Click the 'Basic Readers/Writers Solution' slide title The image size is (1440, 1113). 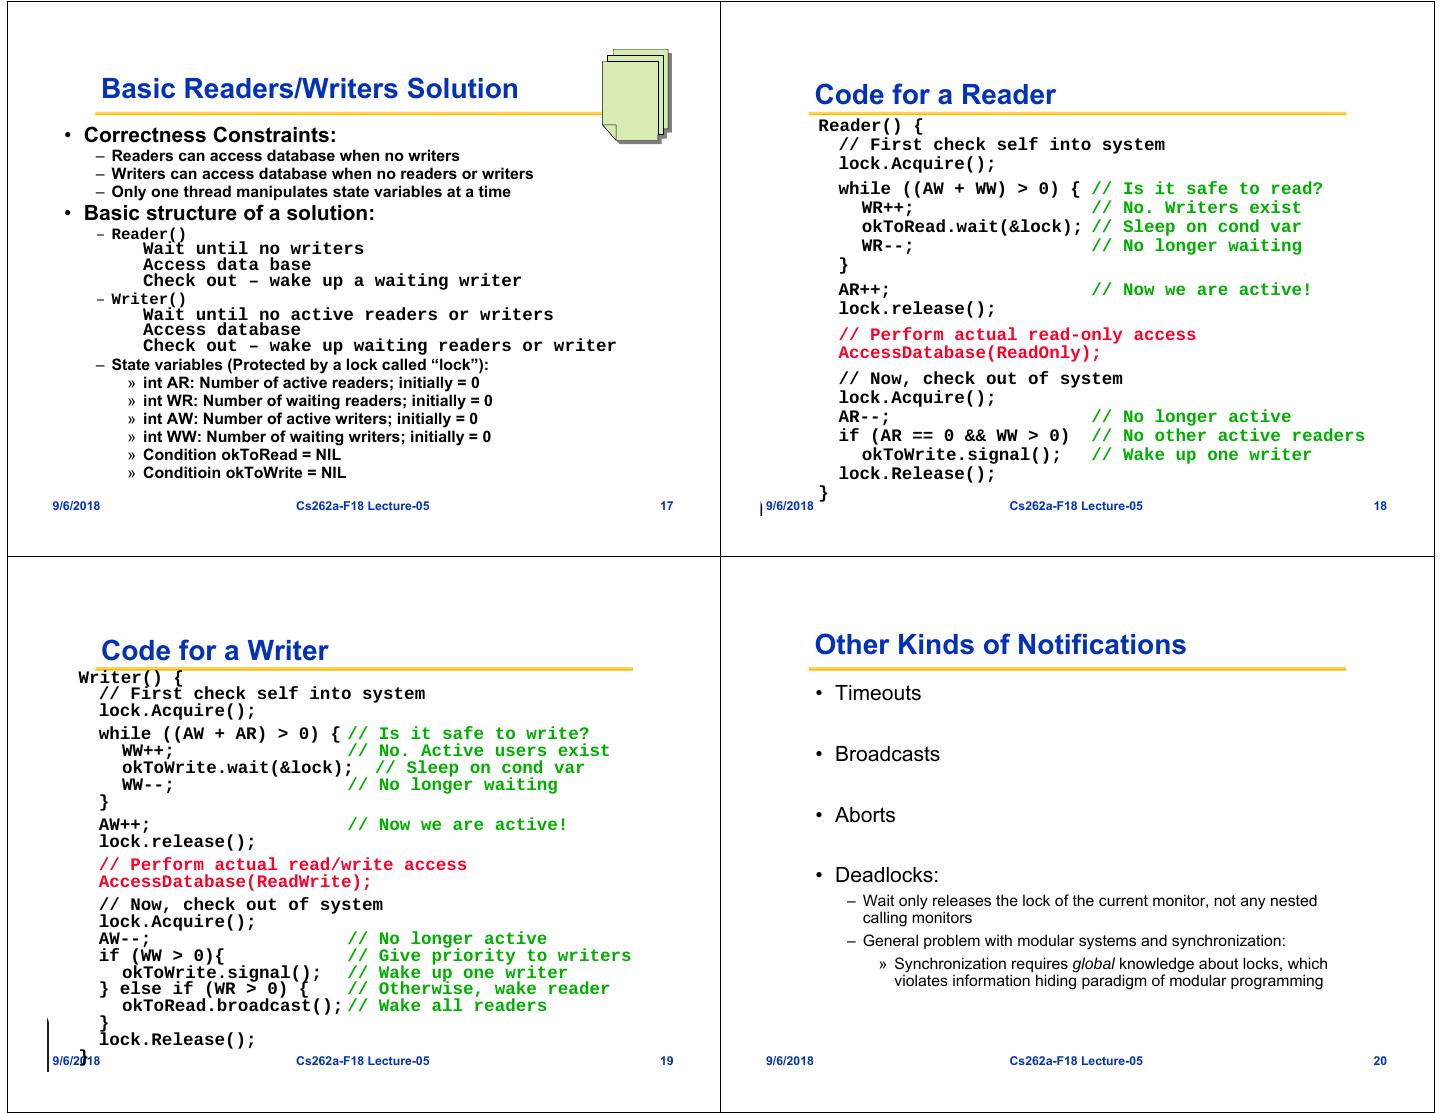tap(309, 89)
